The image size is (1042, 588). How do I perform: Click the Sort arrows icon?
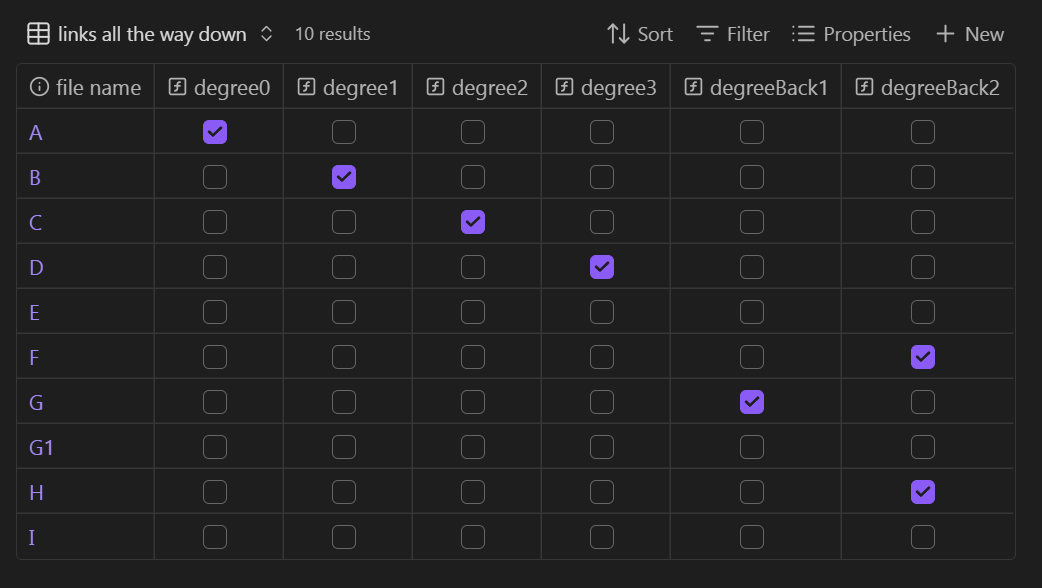tap(618, 34)
